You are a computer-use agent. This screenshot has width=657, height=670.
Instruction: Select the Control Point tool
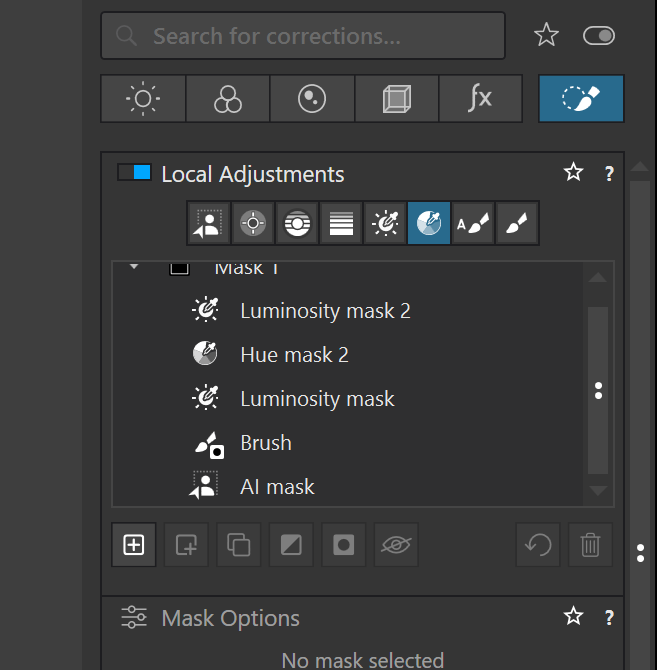tap(252, 223)
